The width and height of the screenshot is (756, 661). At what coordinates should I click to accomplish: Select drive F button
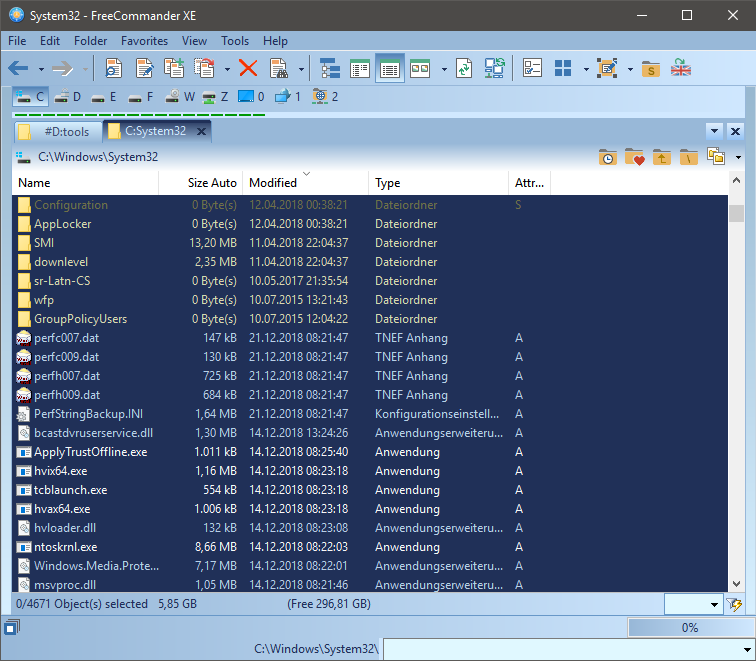pyautogui.click(x=141, y=97)
